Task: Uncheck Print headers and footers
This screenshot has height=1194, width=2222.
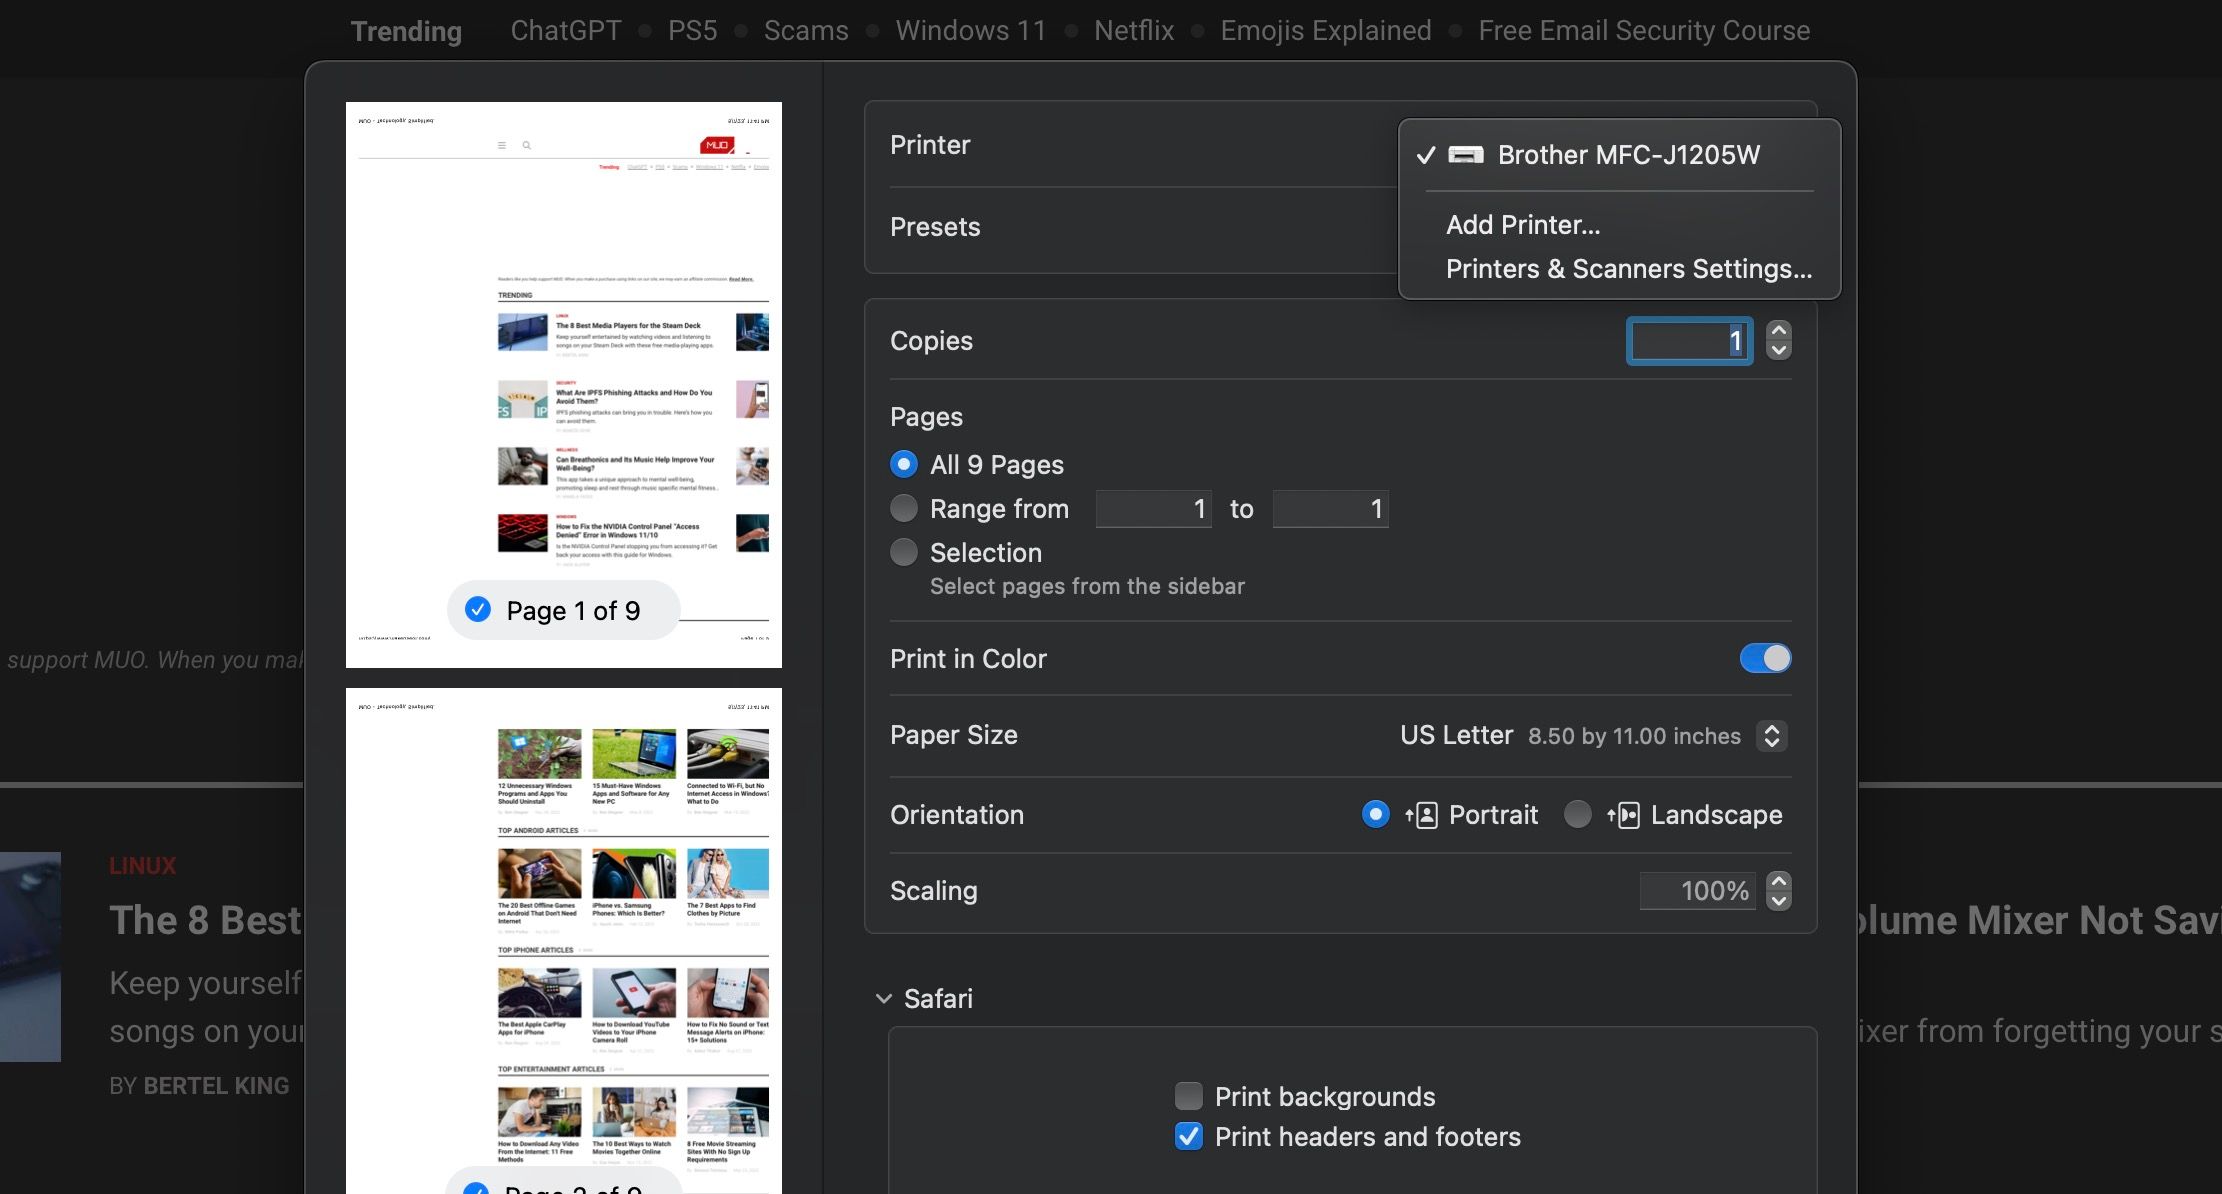Action: point(1189,1136)
